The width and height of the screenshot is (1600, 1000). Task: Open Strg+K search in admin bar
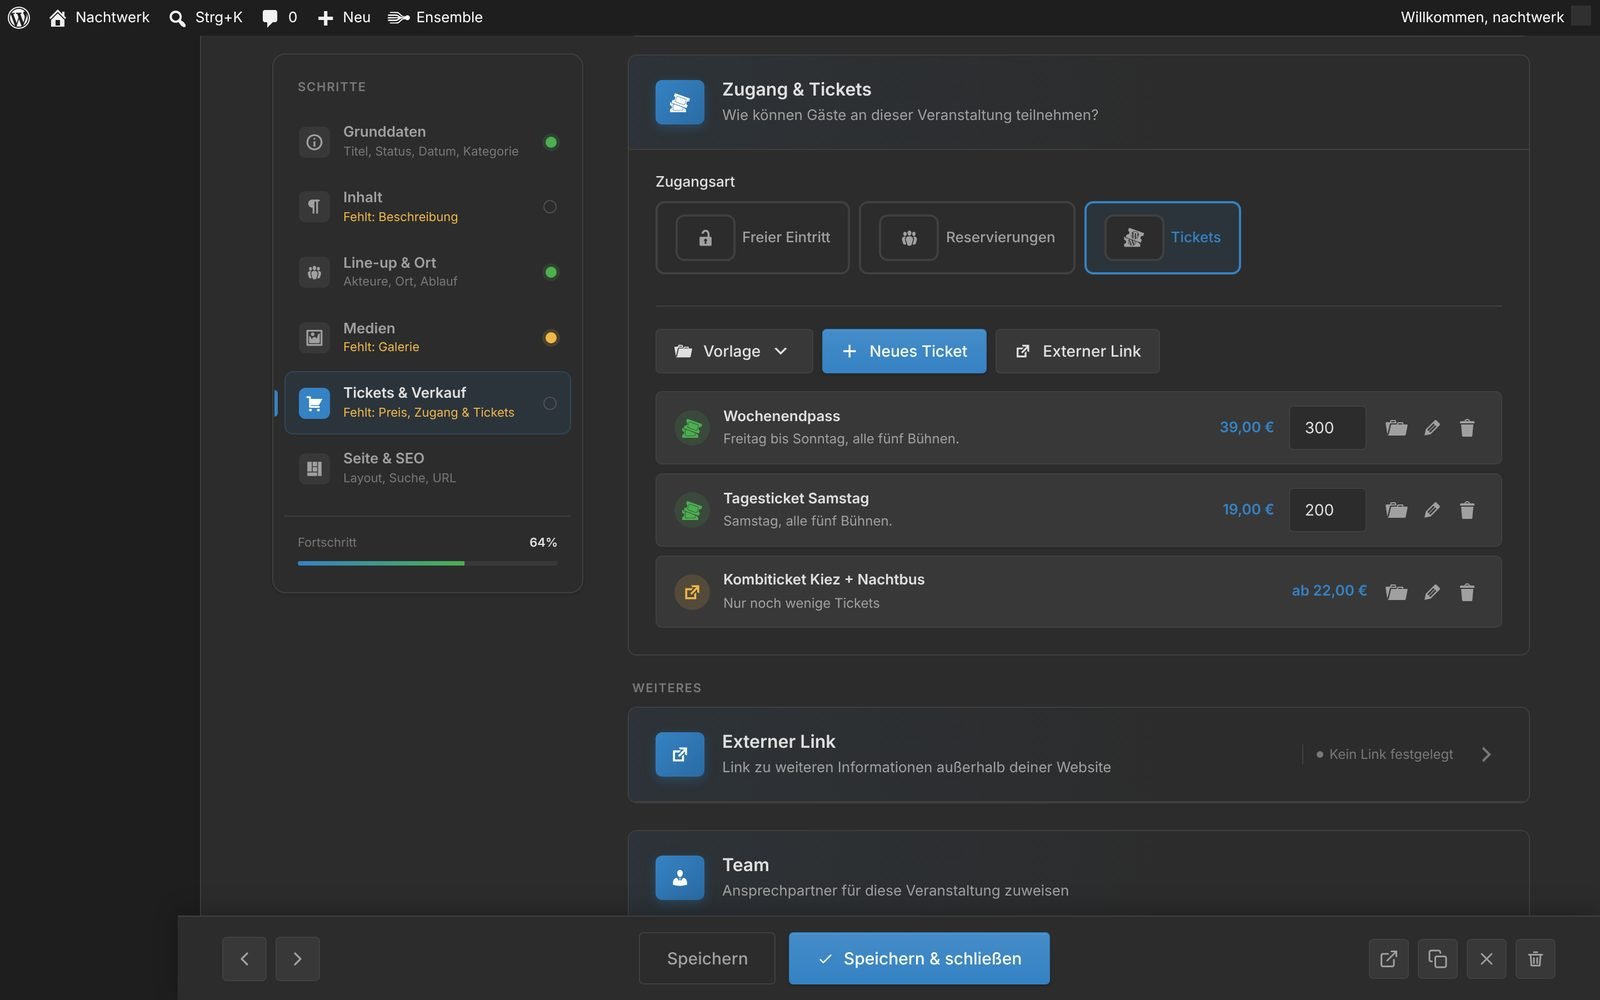point(206,17)
